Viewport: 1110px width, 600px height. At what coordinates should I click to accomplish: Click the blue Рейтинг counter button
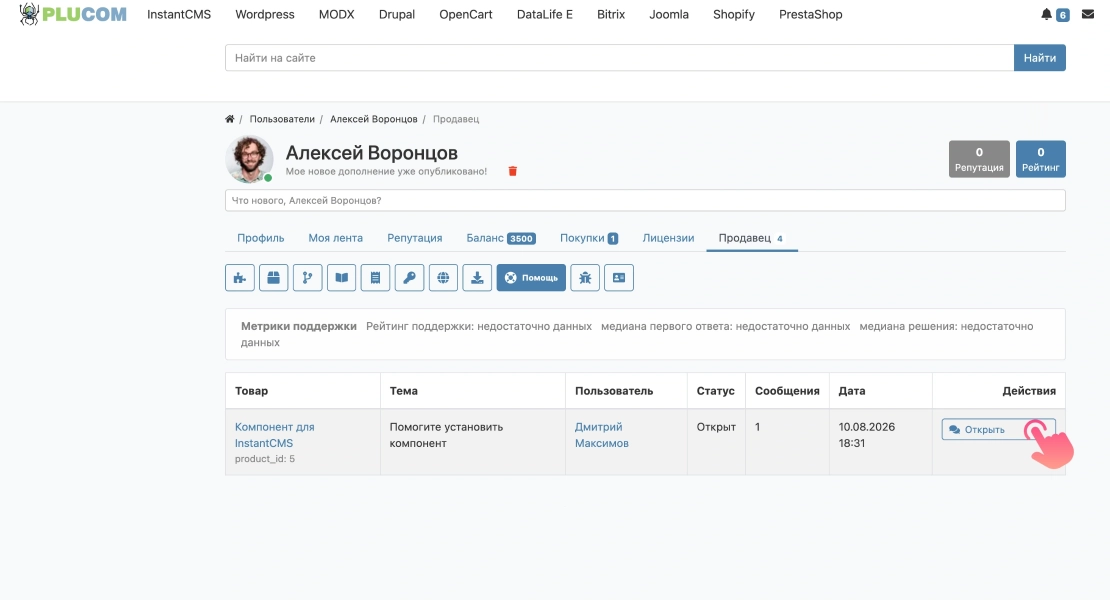click(x=1041, y=159)
